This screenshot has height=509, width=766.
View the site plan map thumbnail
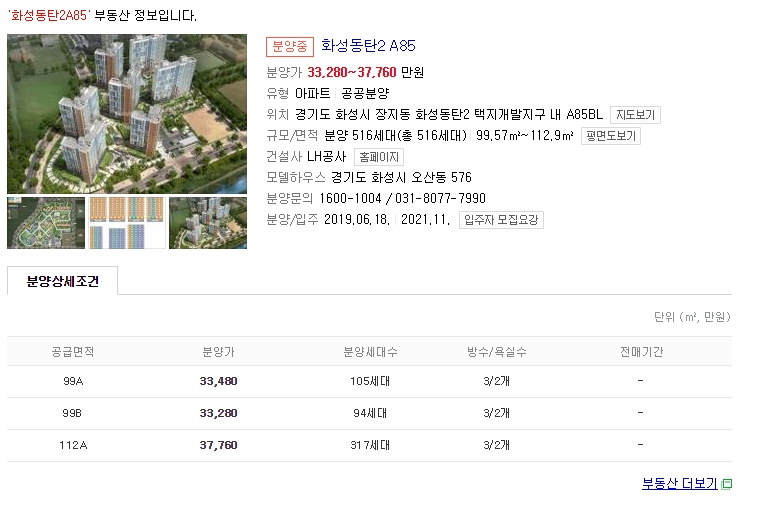click(x=46, y=223)
